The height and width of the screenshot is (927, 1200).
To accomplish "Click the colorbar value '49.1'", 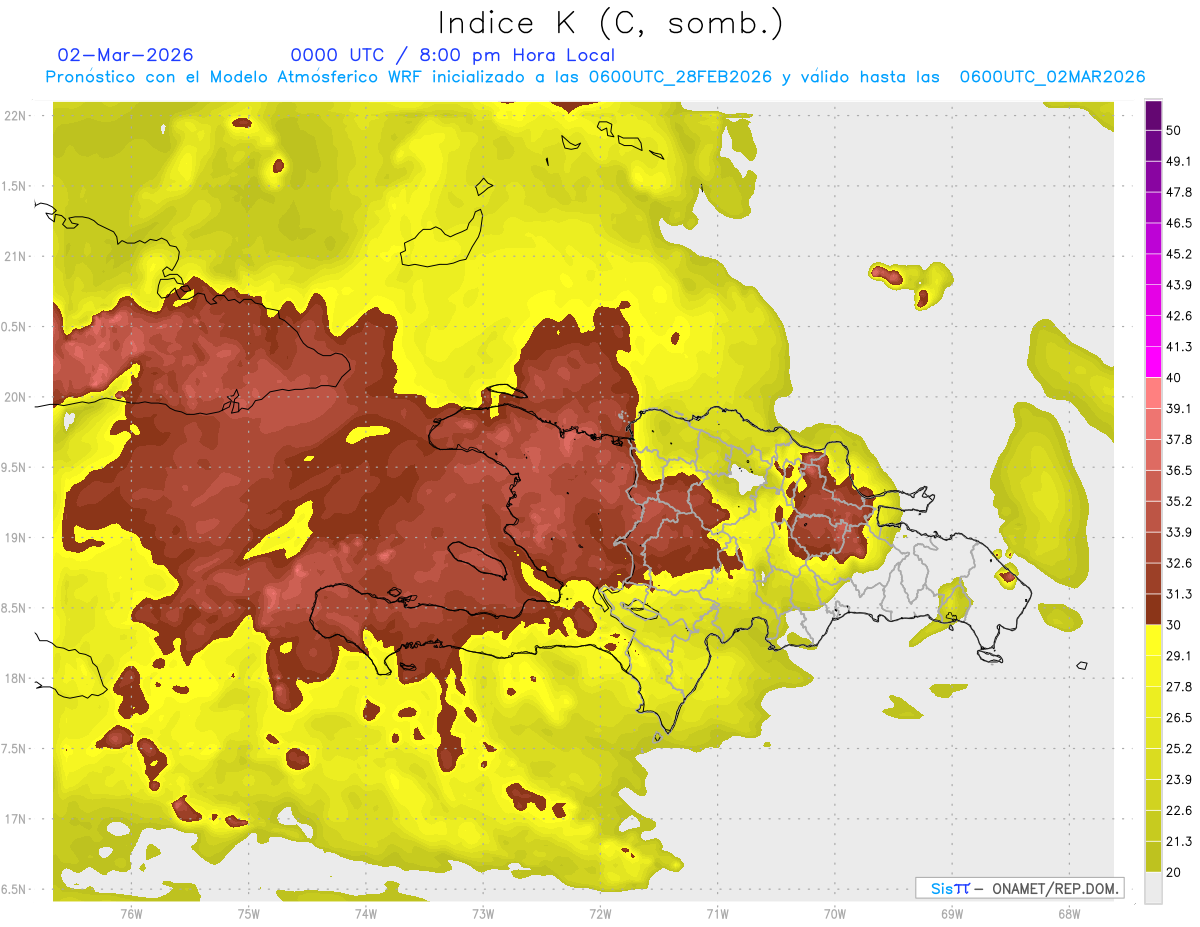I will click(1179, 161).
